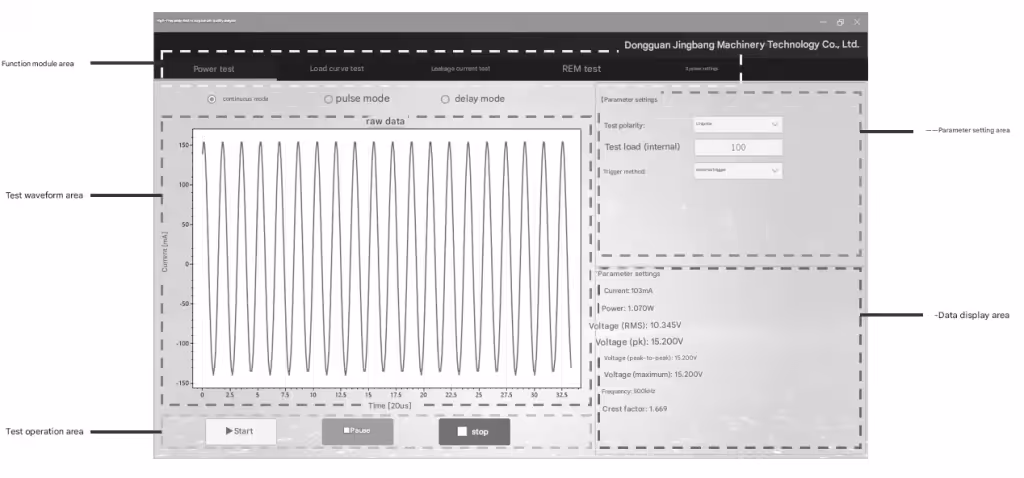This screenshot has height=478, width=1024.
Task: Click the restore window icon
Action: [840, 22]
